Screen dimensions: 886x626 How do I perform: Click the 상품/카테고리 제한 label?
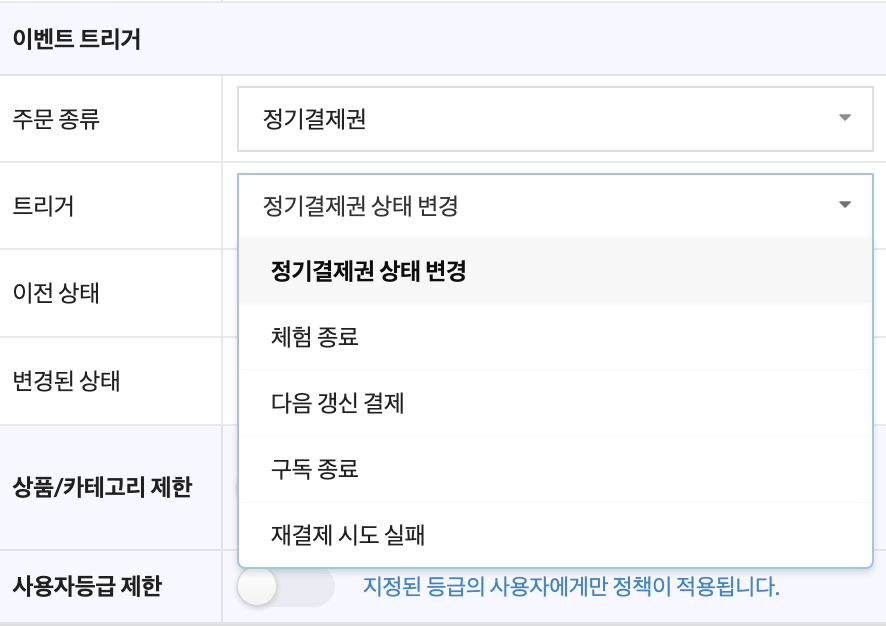[x=102, y=488]
